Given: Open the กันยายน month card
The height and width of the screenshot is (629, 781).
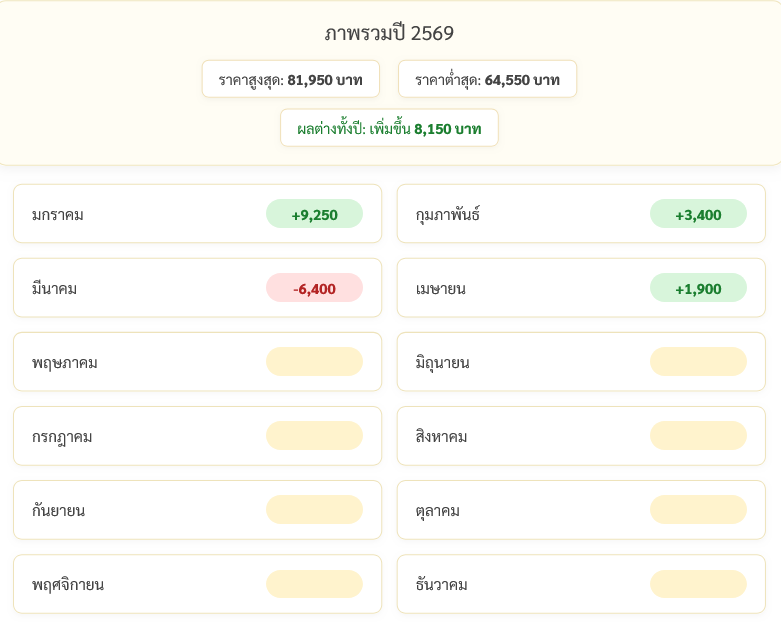Looking at the screenshot, I should [x=197, y=510].
